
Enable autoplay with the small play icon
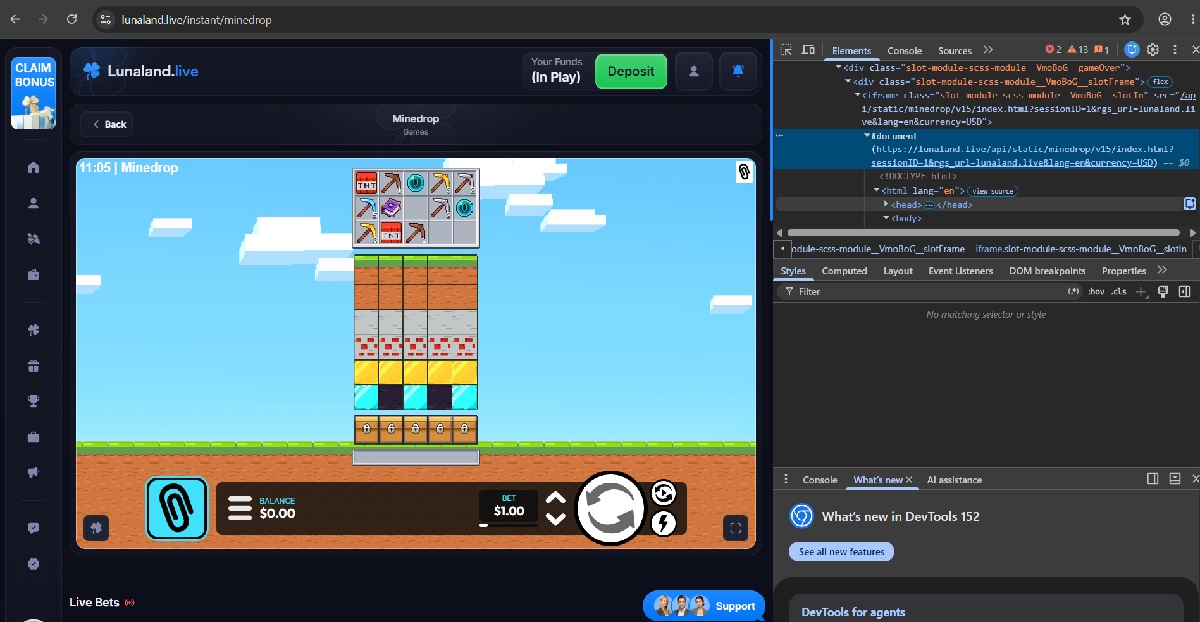point(664,493)
